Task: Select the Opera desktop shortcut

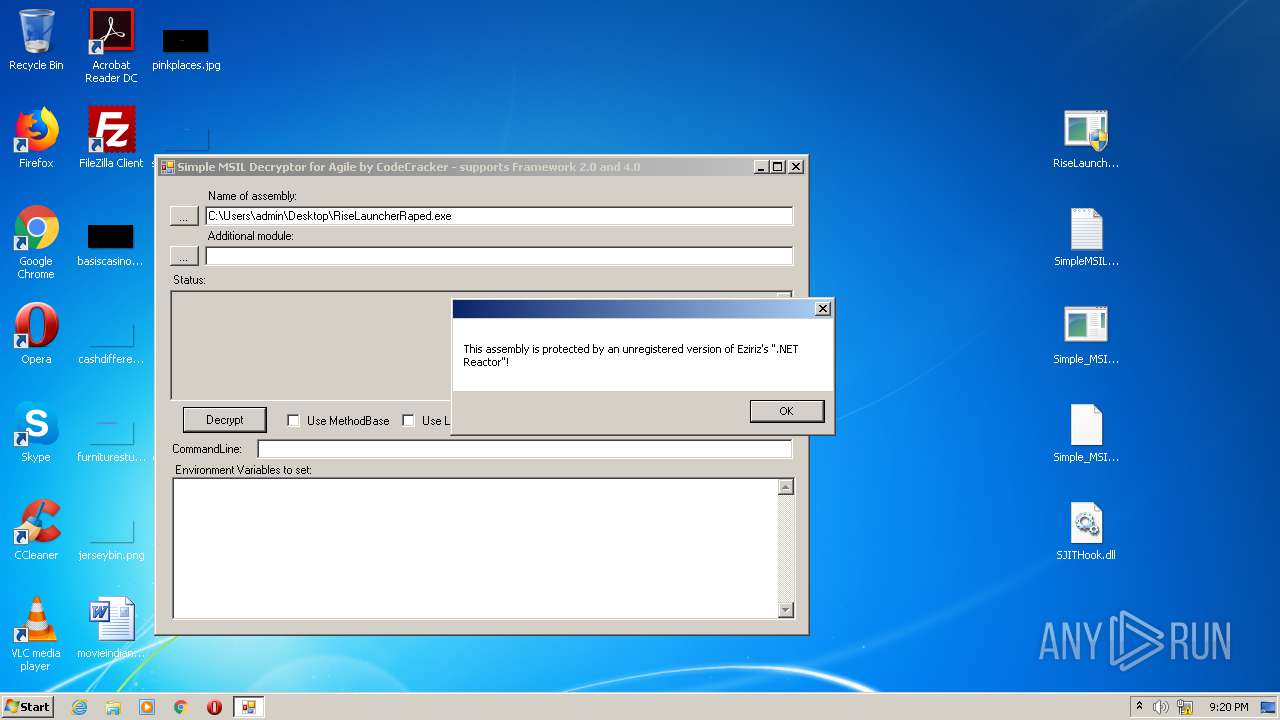Action: click(x=36, y=334)
